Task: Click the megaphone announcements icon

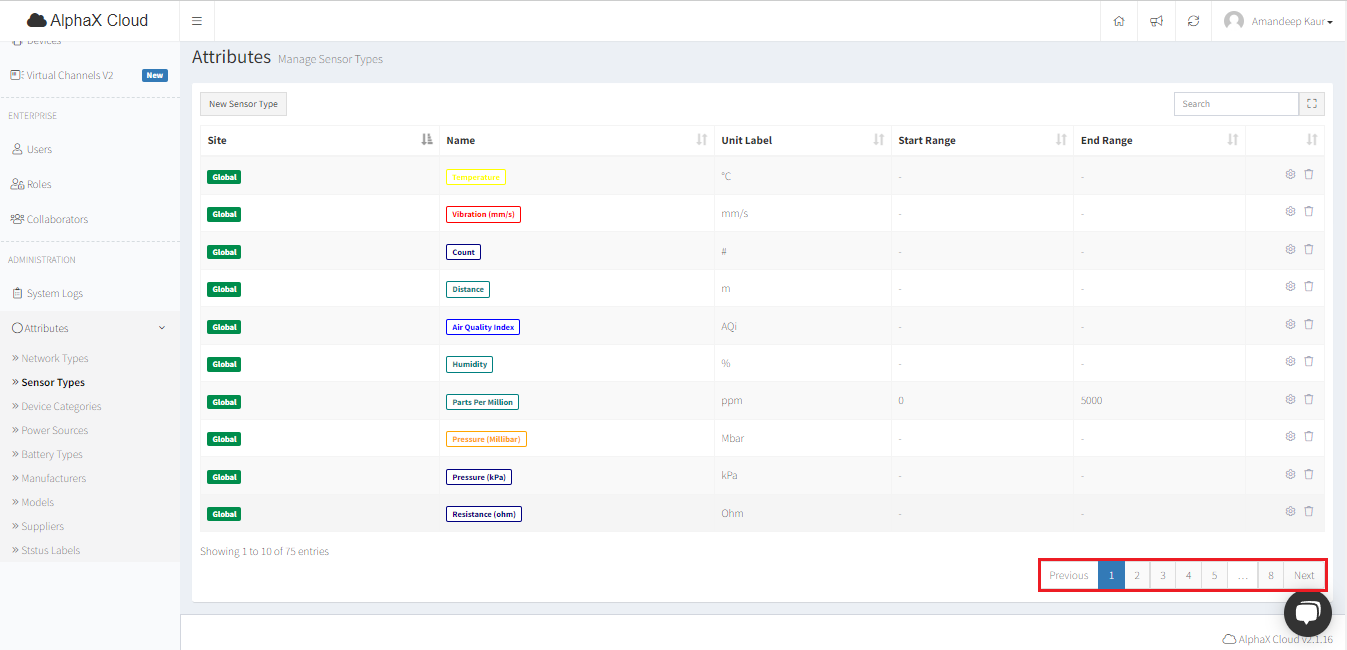Action: [1156, 21]
